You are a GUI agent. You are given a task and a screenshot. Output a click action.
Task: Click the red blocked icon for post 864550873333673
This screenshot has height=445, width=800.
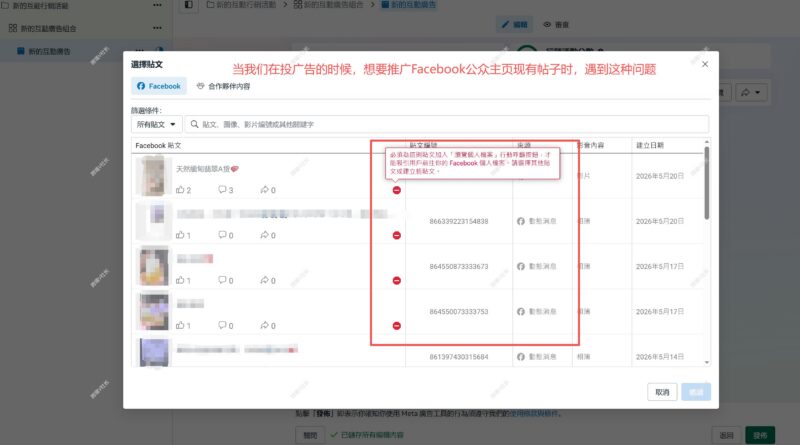point(396,281)
